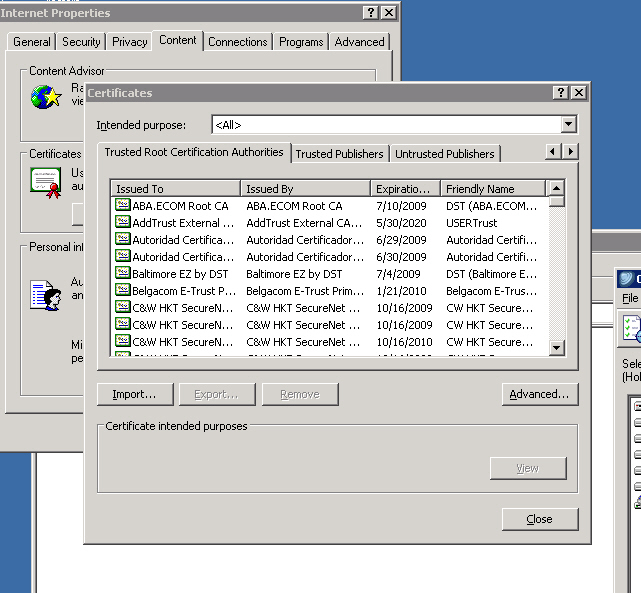Click the certificate list scrollbar thumb

tap(556, 201)
